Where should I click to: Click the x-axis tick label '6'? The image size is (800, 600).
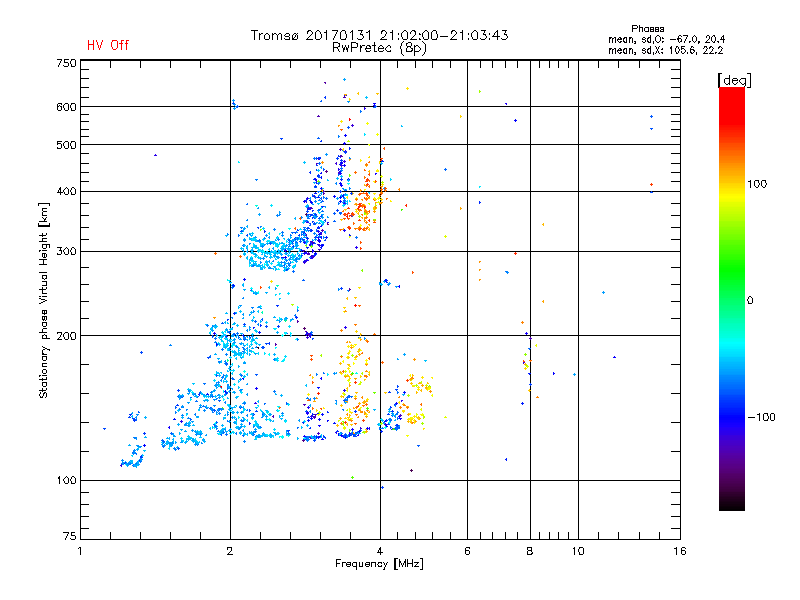467,551
